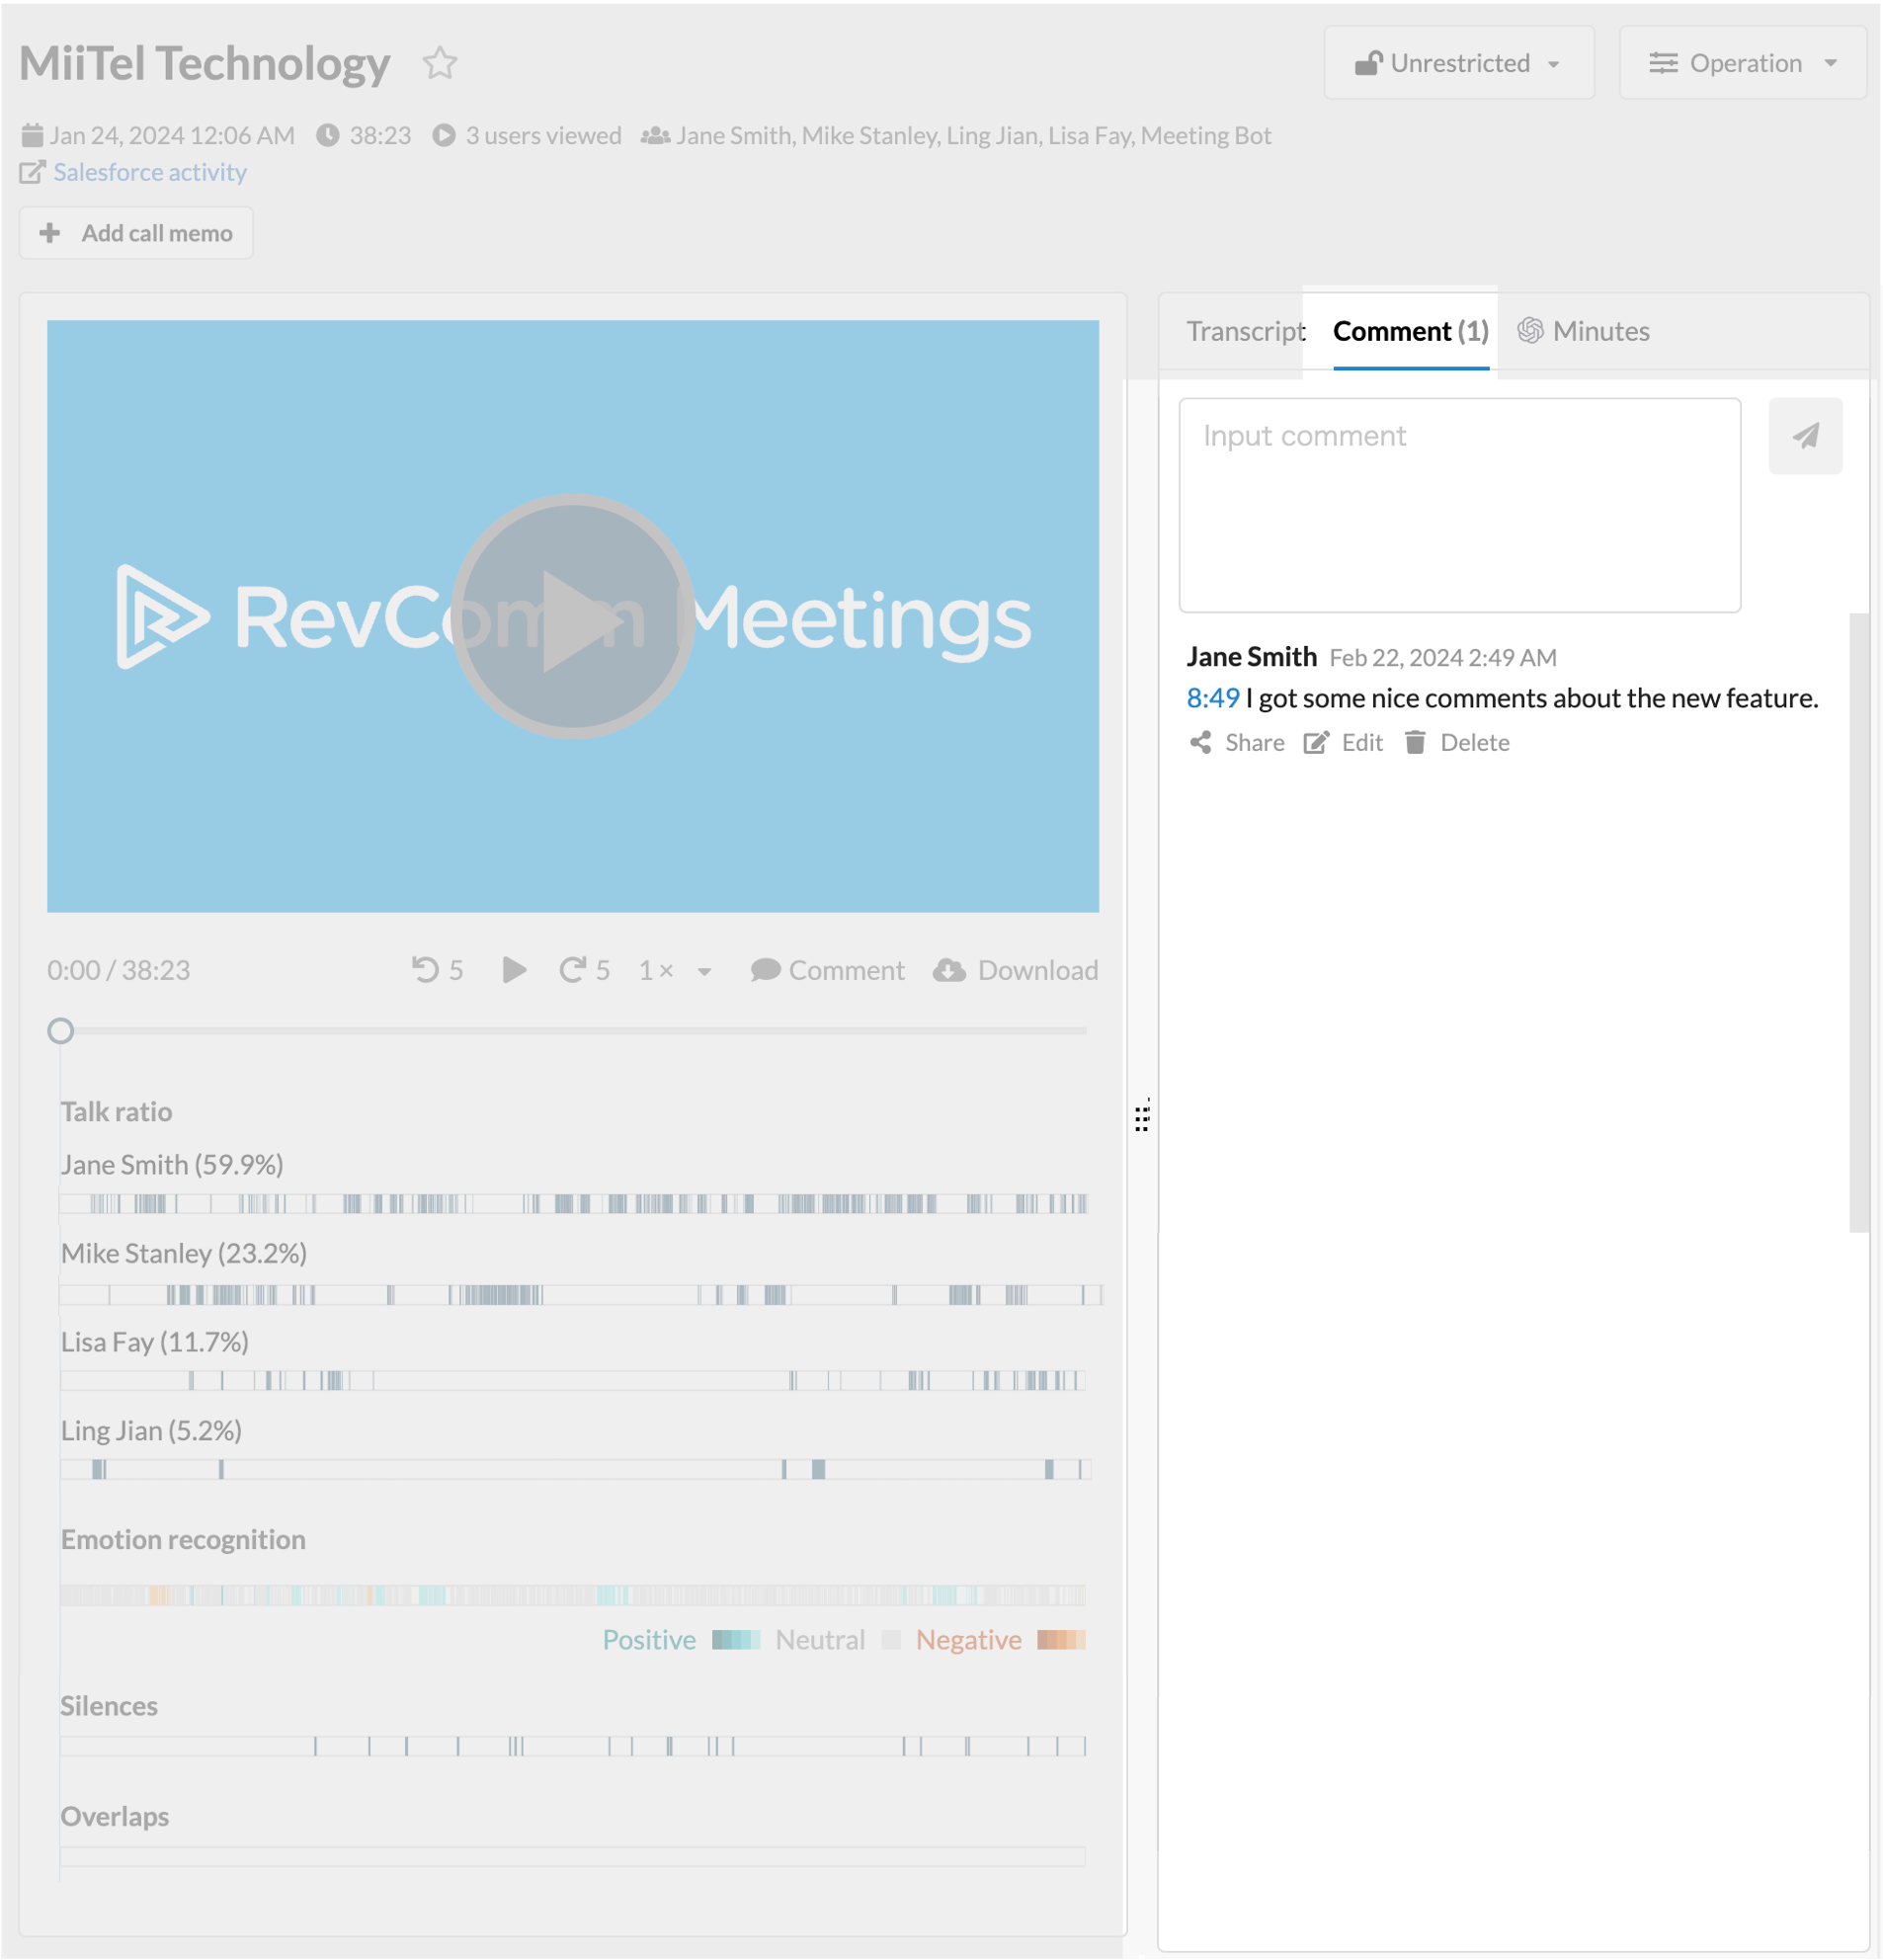This screenshot has height=1960, width=1883.
Task: Click the calendar icon next to Jan 24, 2024
Action: (x=32, y=135)
